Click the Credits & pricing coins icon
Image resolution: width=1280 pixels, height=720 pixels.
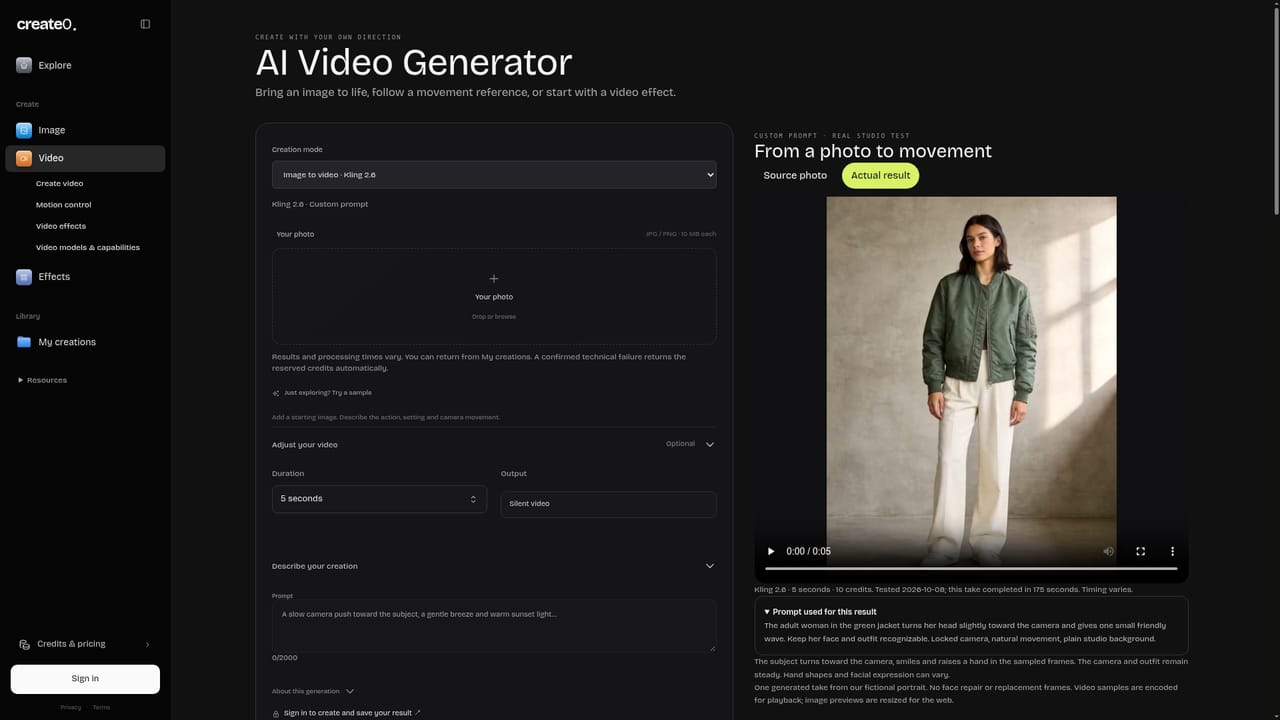point(25,644)
